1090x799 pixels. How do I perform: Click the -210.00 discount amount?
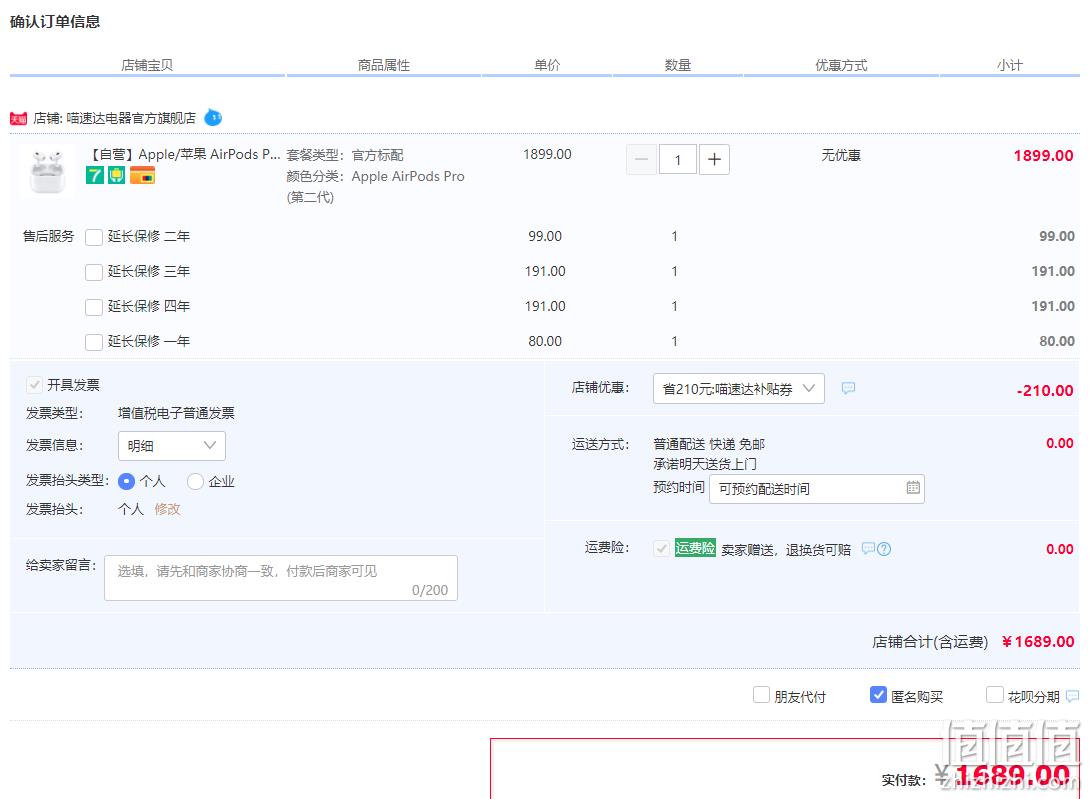click(x=1045, y=391)
